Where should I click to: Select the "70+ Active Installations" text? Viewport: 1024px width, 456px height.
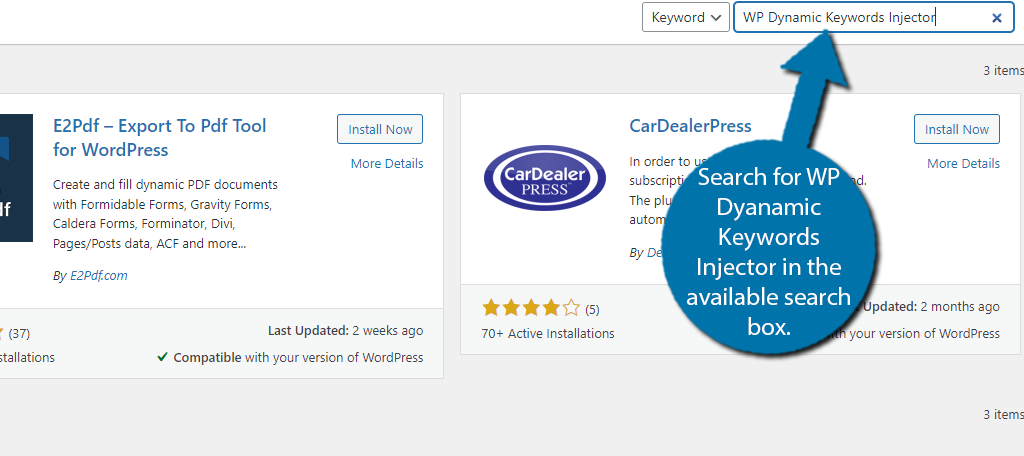tap(548, 333)
